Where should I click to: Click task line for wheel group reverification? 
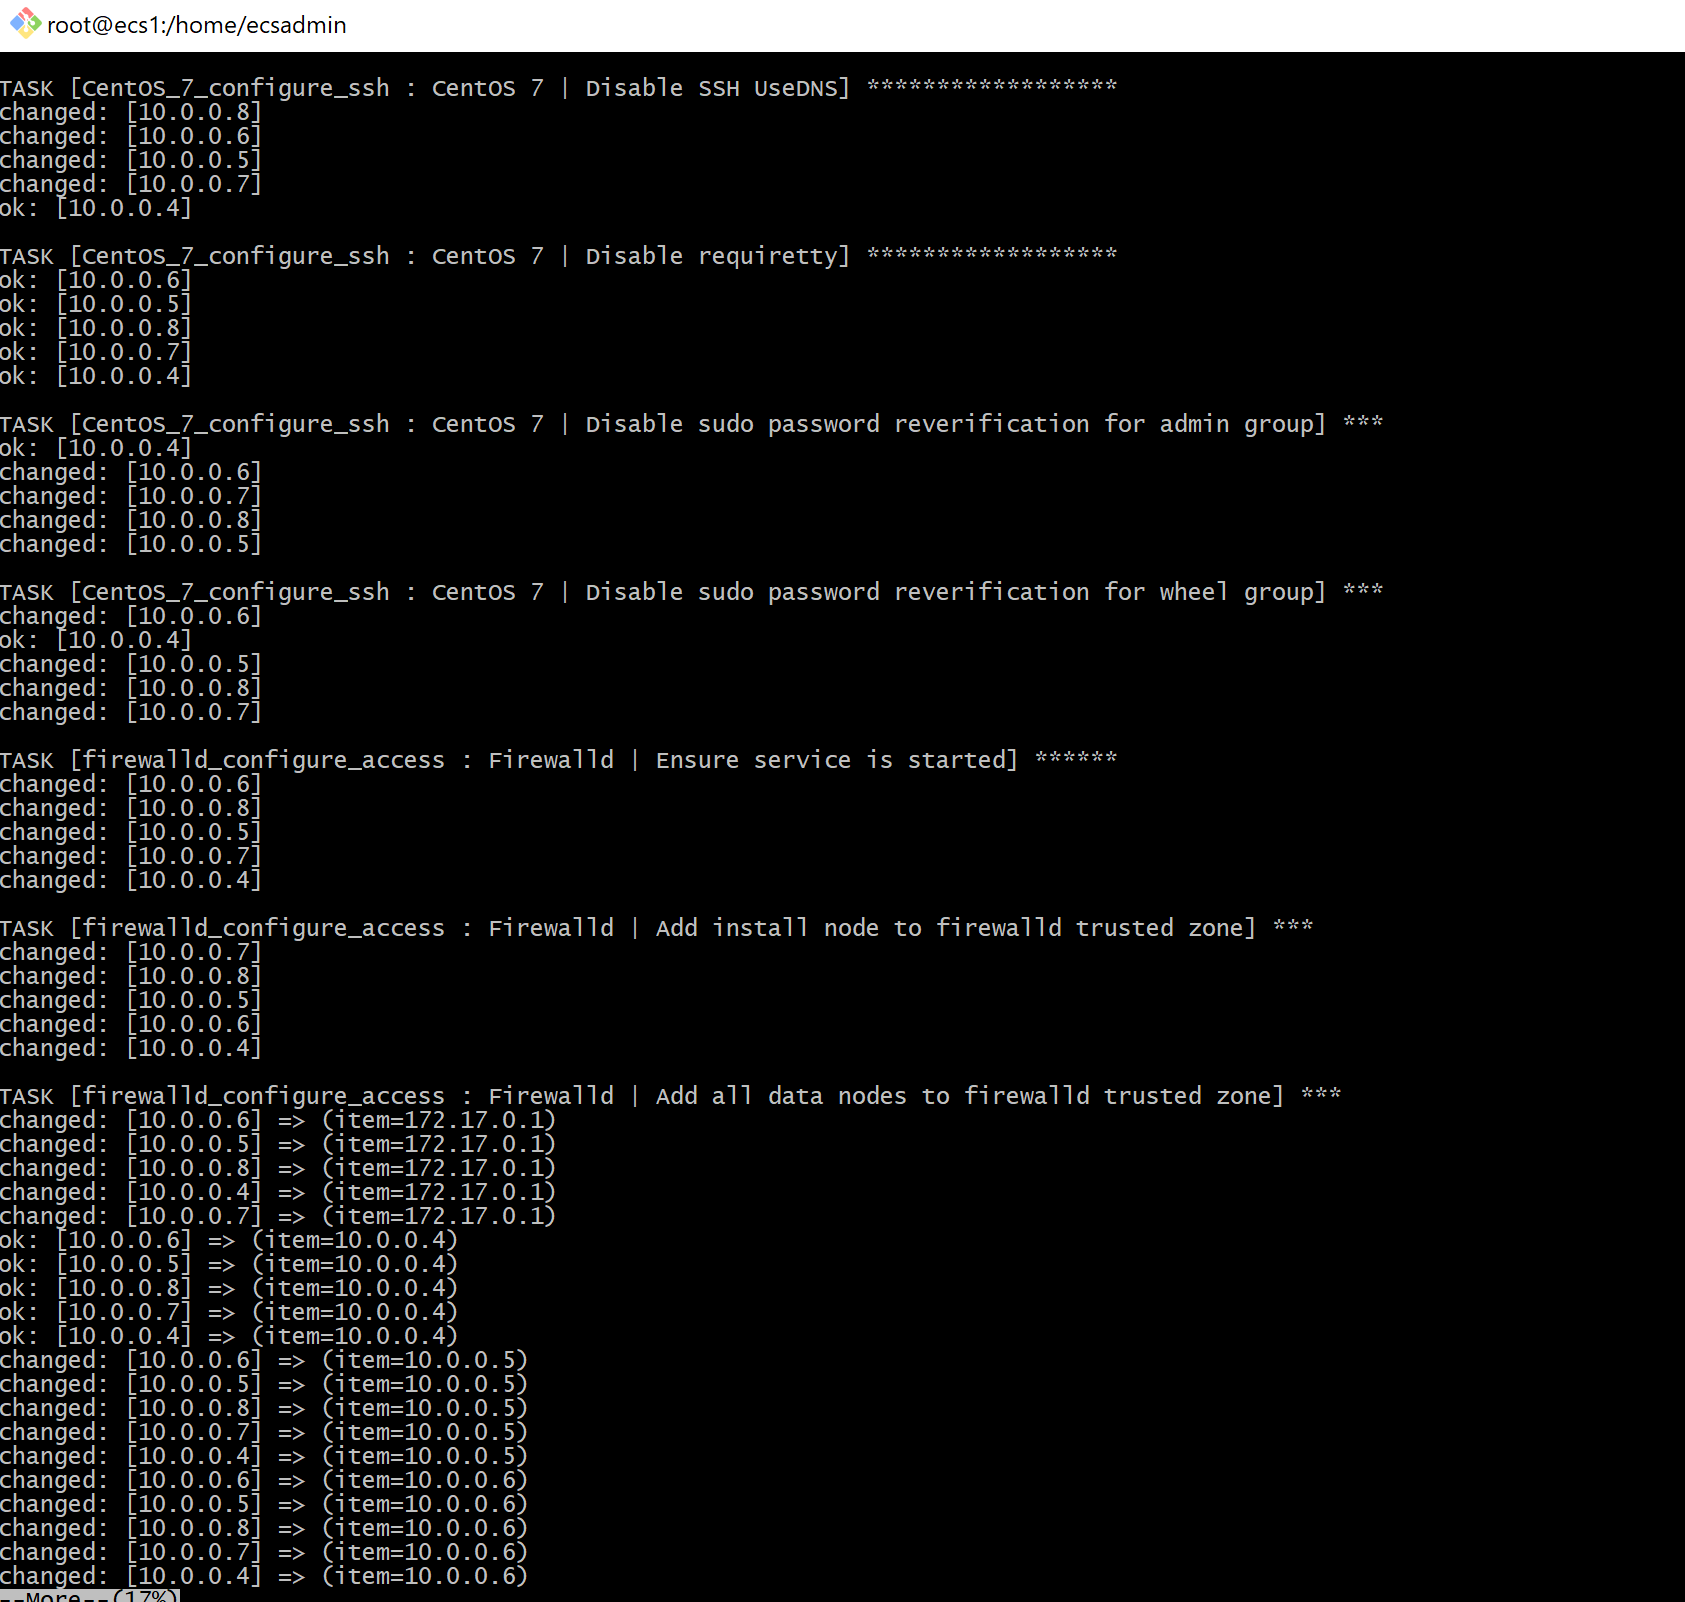[691, 592]
